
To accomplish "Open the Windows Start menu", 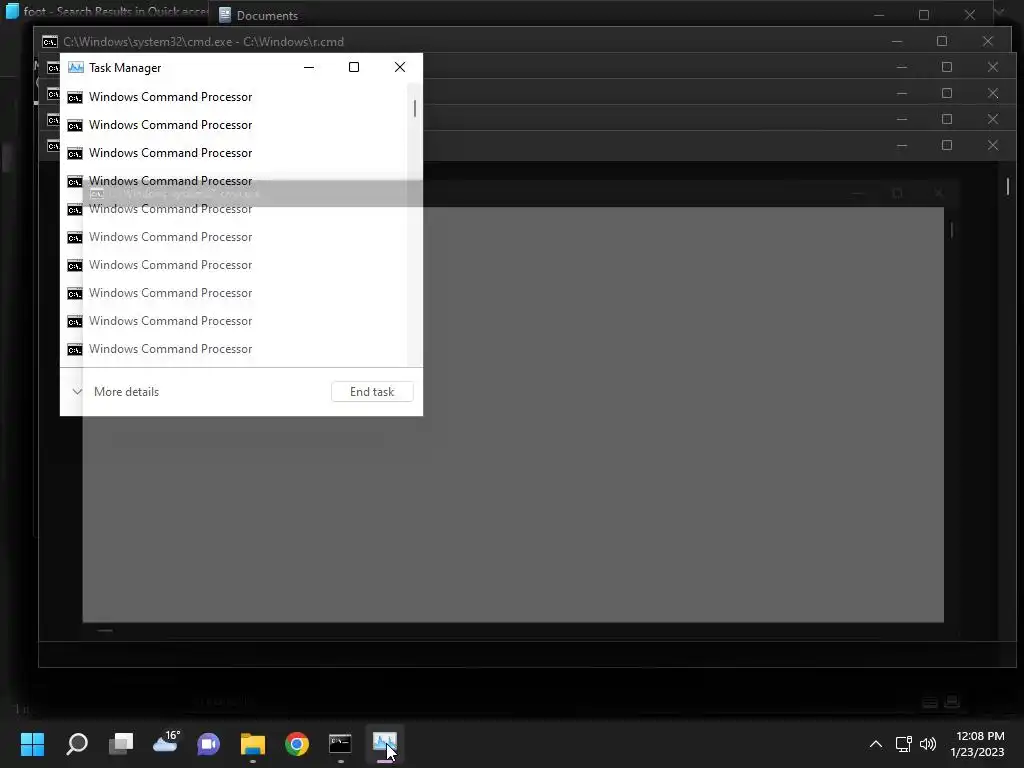I will coord(32,743).
